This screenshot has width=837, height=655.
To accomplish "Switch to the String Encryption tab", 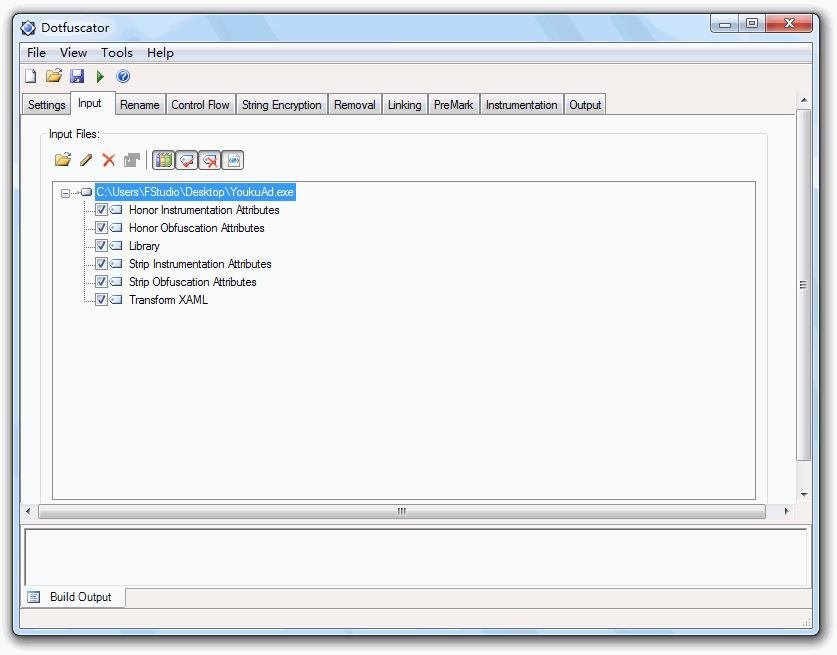I will click(281, 105).
